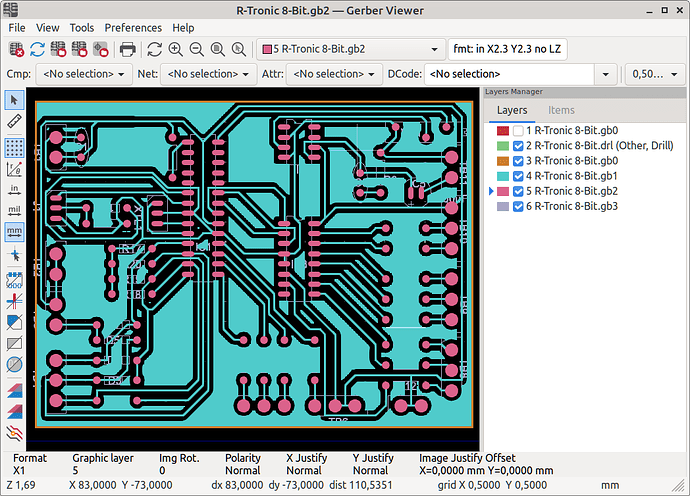The width and height of the screenshot is (690, 496).
Task: Click the Clear All Layers icon
Action: 16,48
